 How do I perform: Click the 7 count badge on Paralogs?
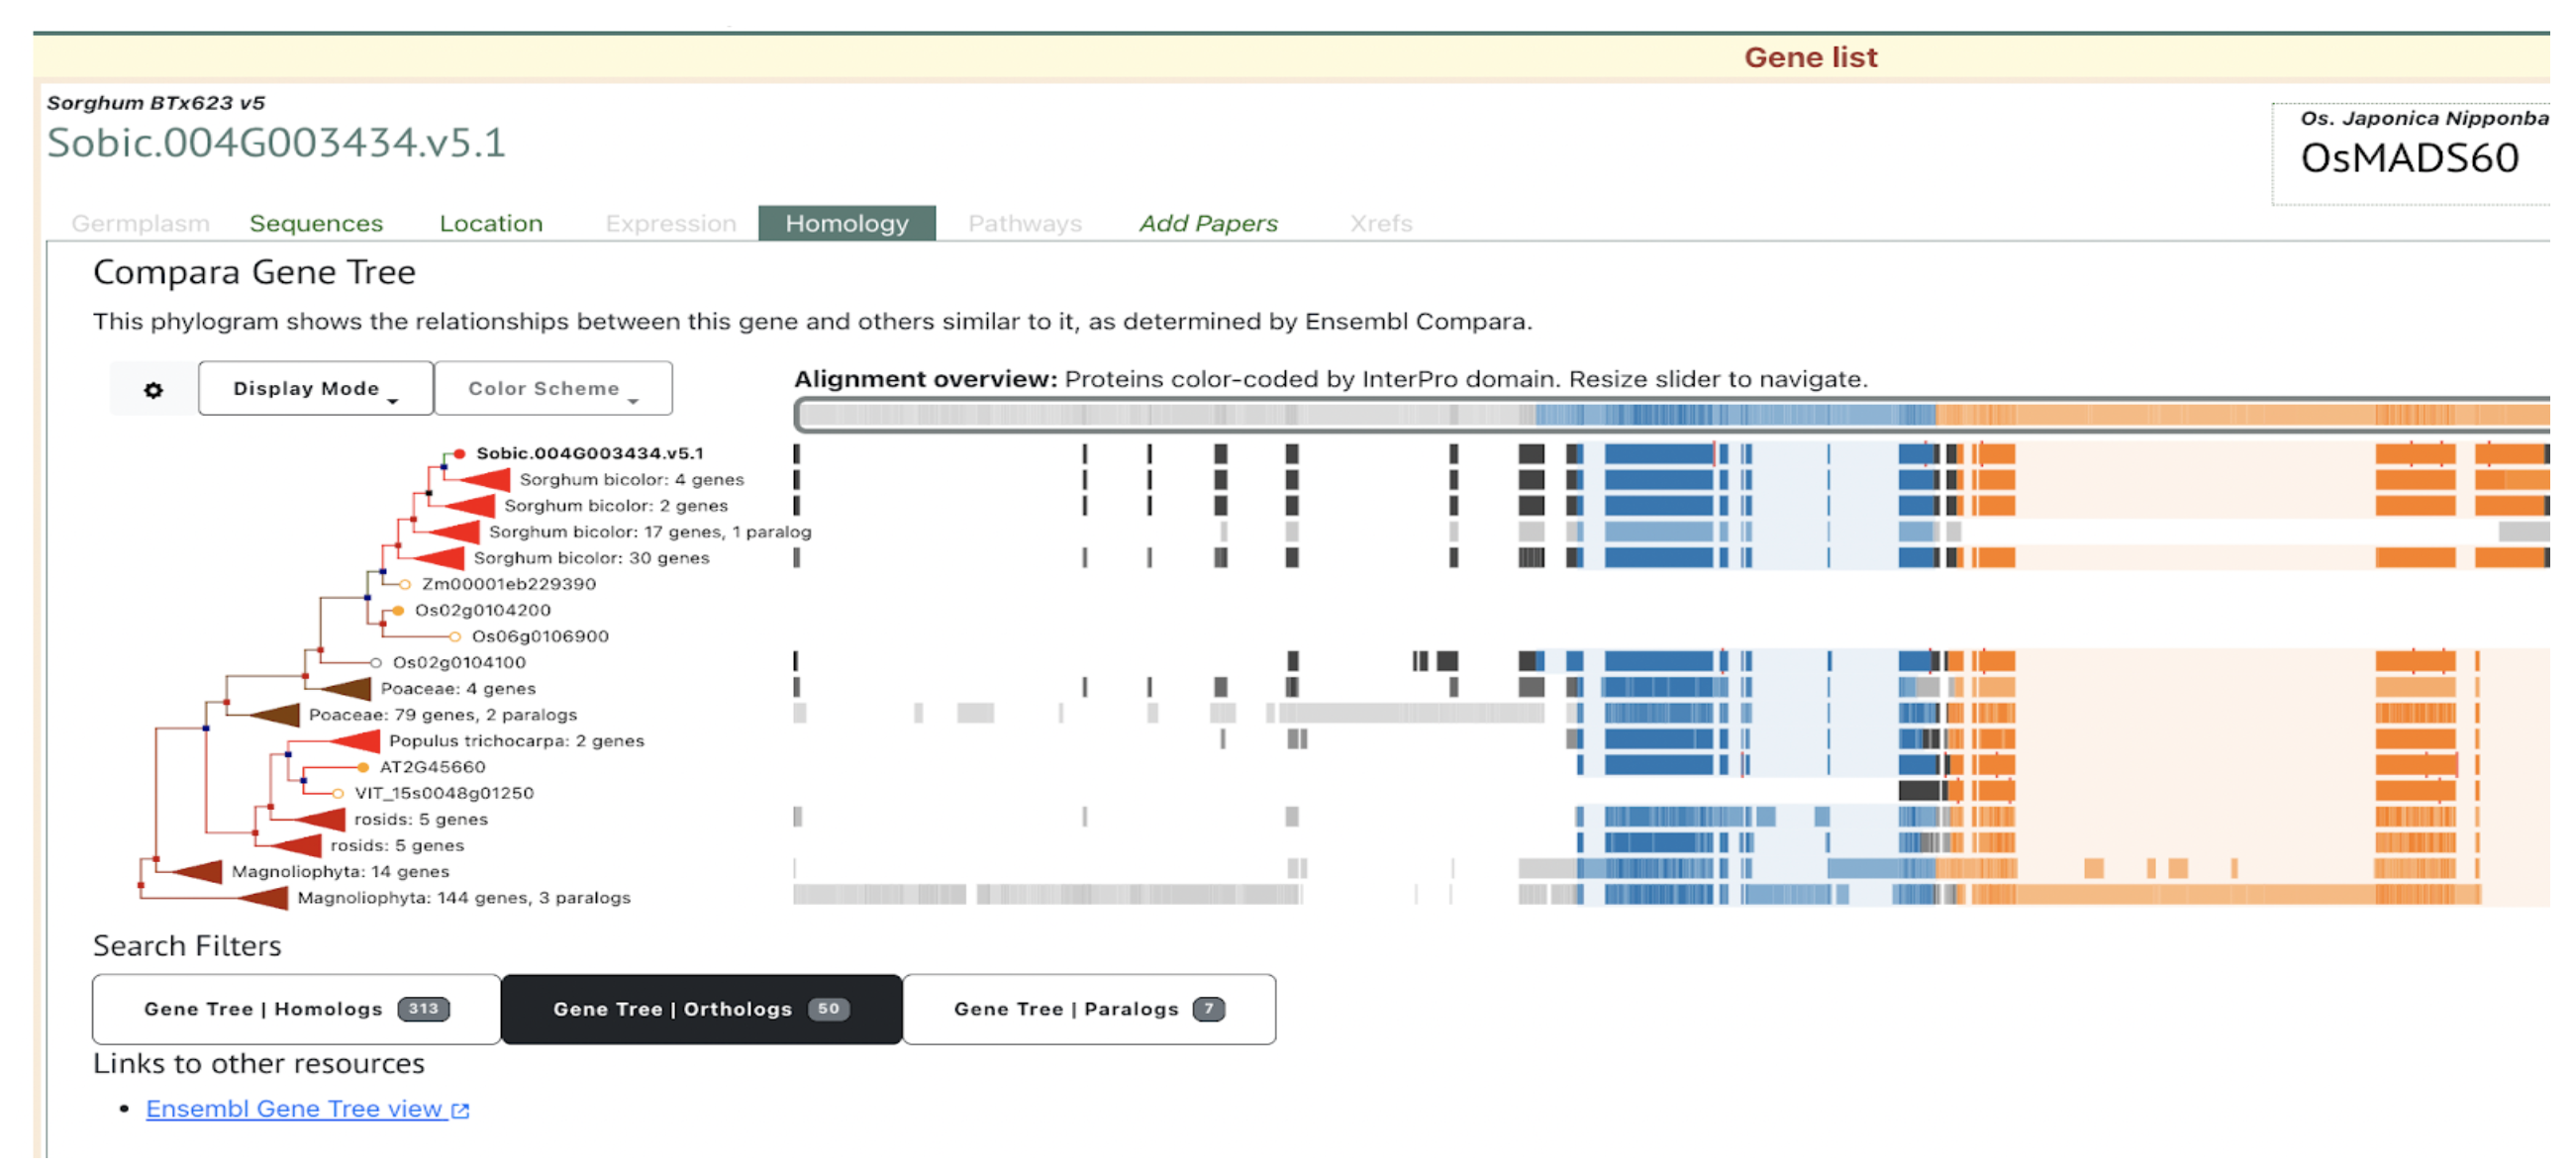1208,1009
